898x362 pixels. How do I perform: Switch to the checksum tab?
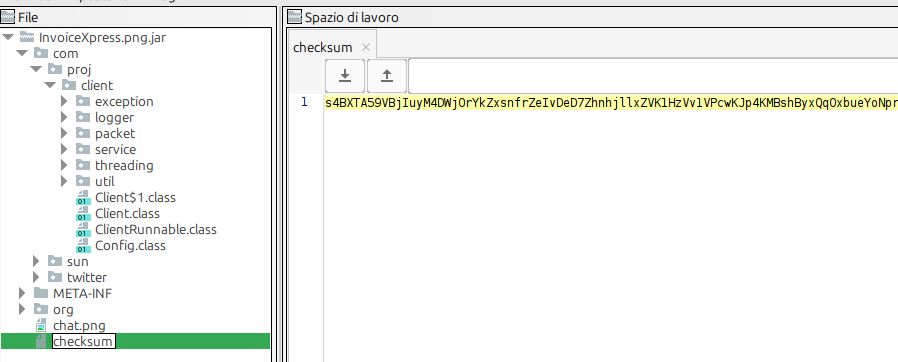(x=322, y=48)
